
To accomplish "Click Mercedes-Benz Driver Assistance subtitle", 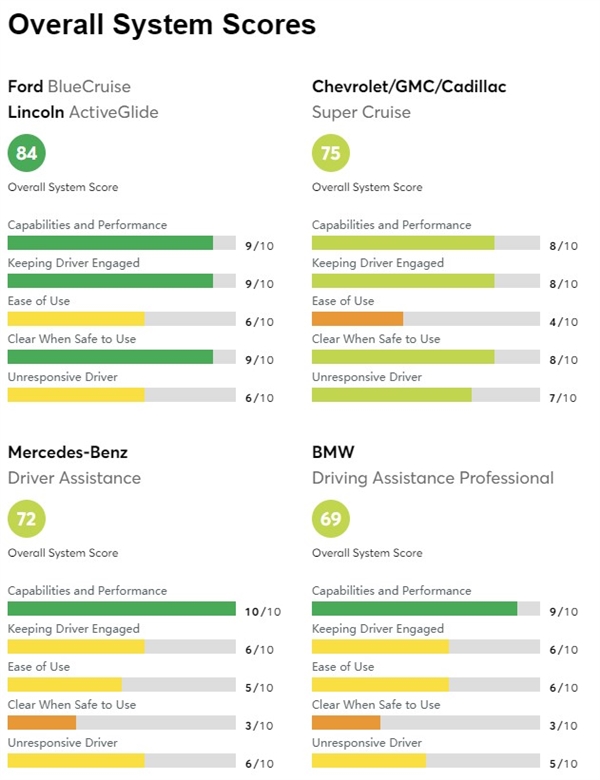I will point(74,478).
